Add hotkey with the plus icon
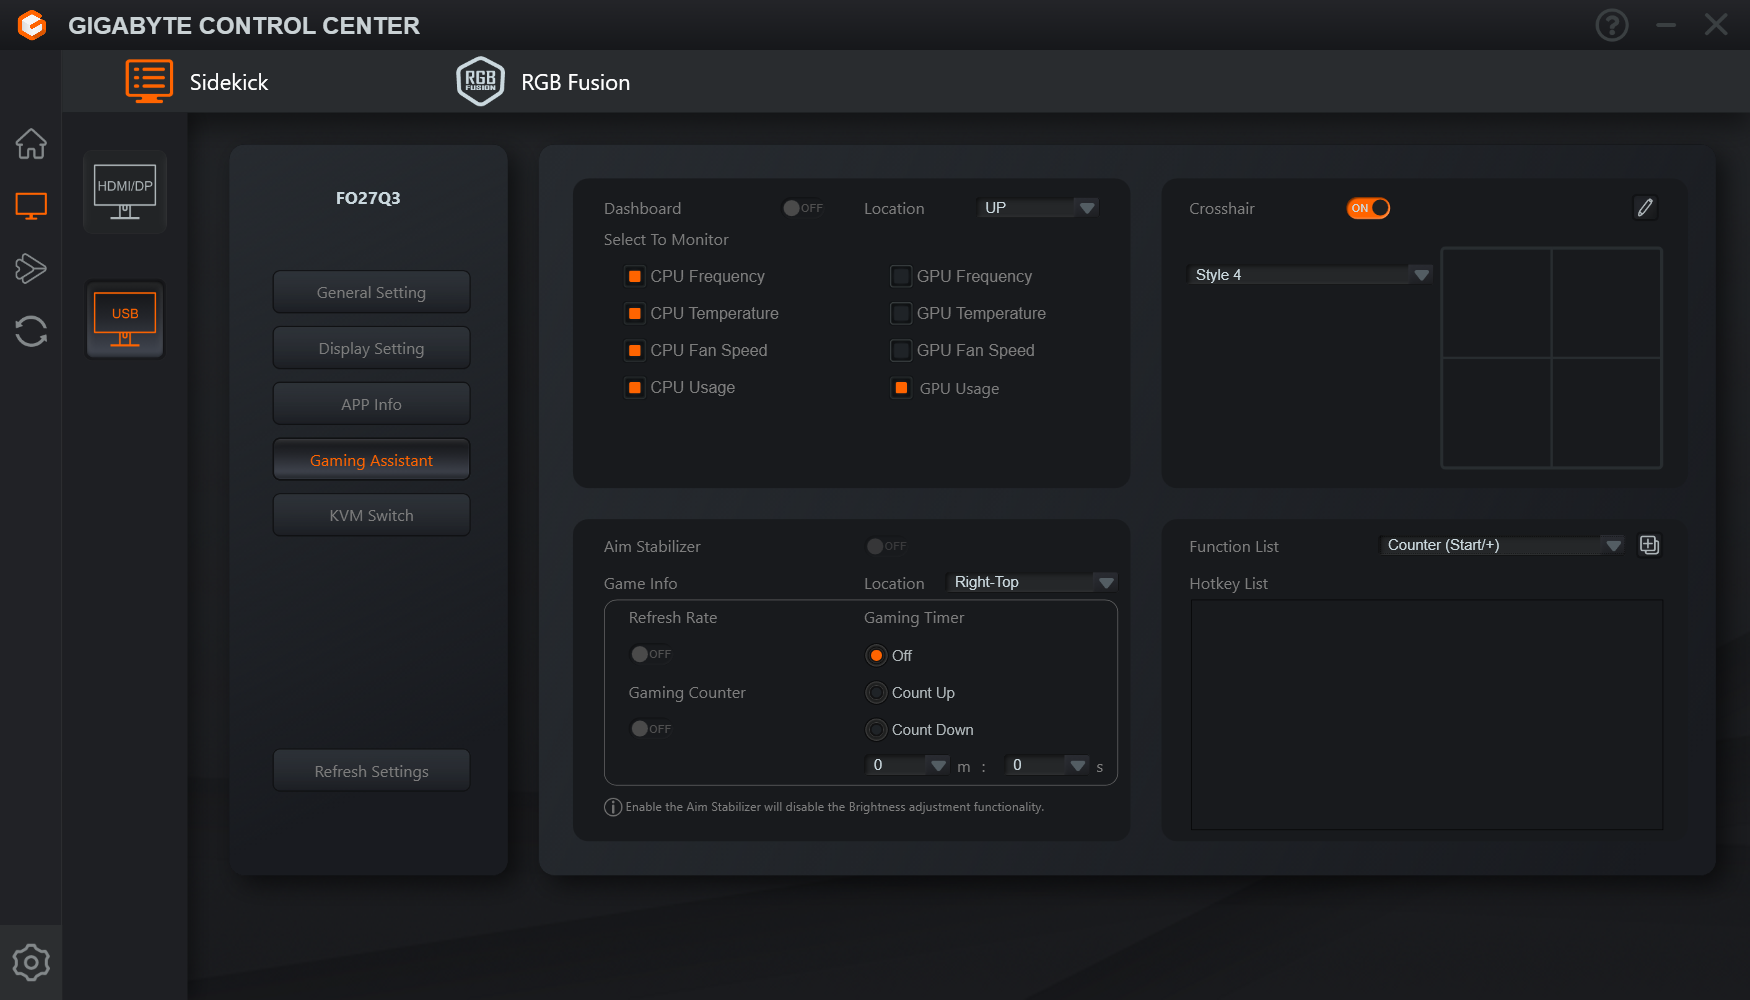Screen dimensions: 1750x1000 point(1650,545)
